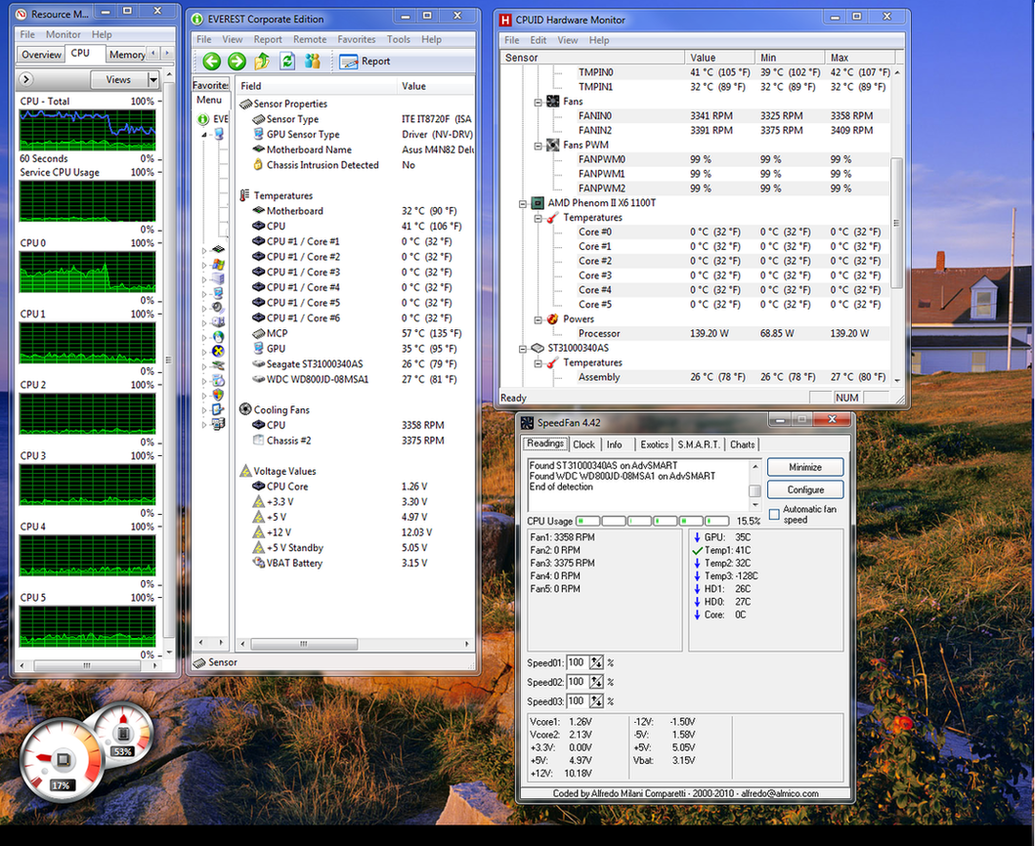Click the Powers flame icon in Hardware Monitor
Image resolution: width=1035 pixels, height=846 pixels.
pyautogui.click(x=553, y=319)
